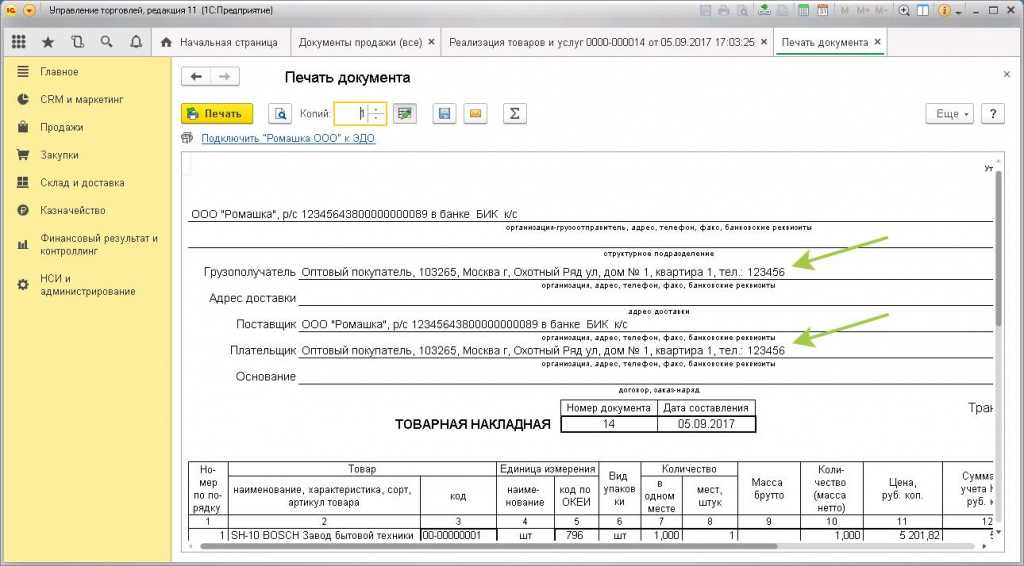The width and height of the screenshot is (1024, 566).
Task: Click the print preview icon beside Печать
Action: tap(282, 114)
